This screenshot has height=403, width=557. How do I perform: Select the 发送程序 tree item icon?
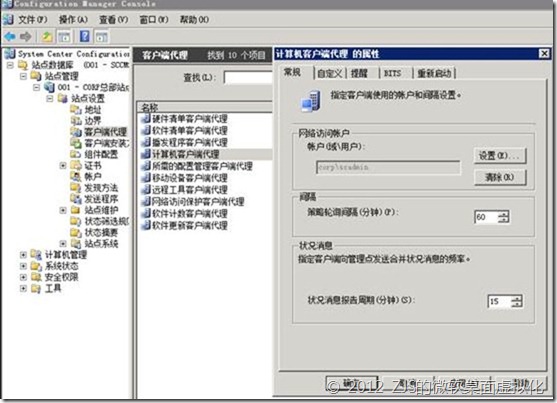[x=76, y=199]
